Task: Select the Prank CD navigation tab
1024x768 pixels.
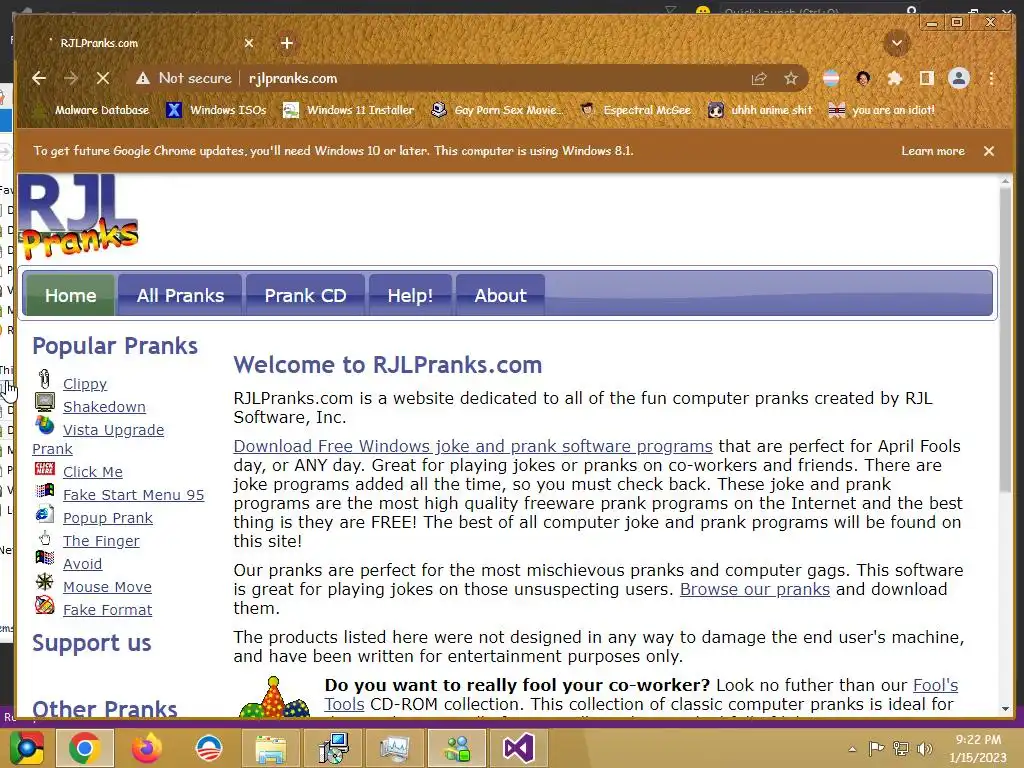Action: (305, 295)
